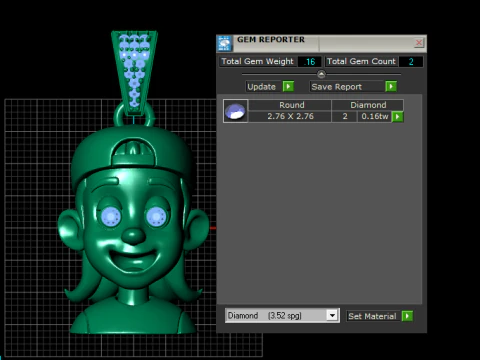
Task: Click the Gem Reporter title bar icon
Action: tap(225, 44)
